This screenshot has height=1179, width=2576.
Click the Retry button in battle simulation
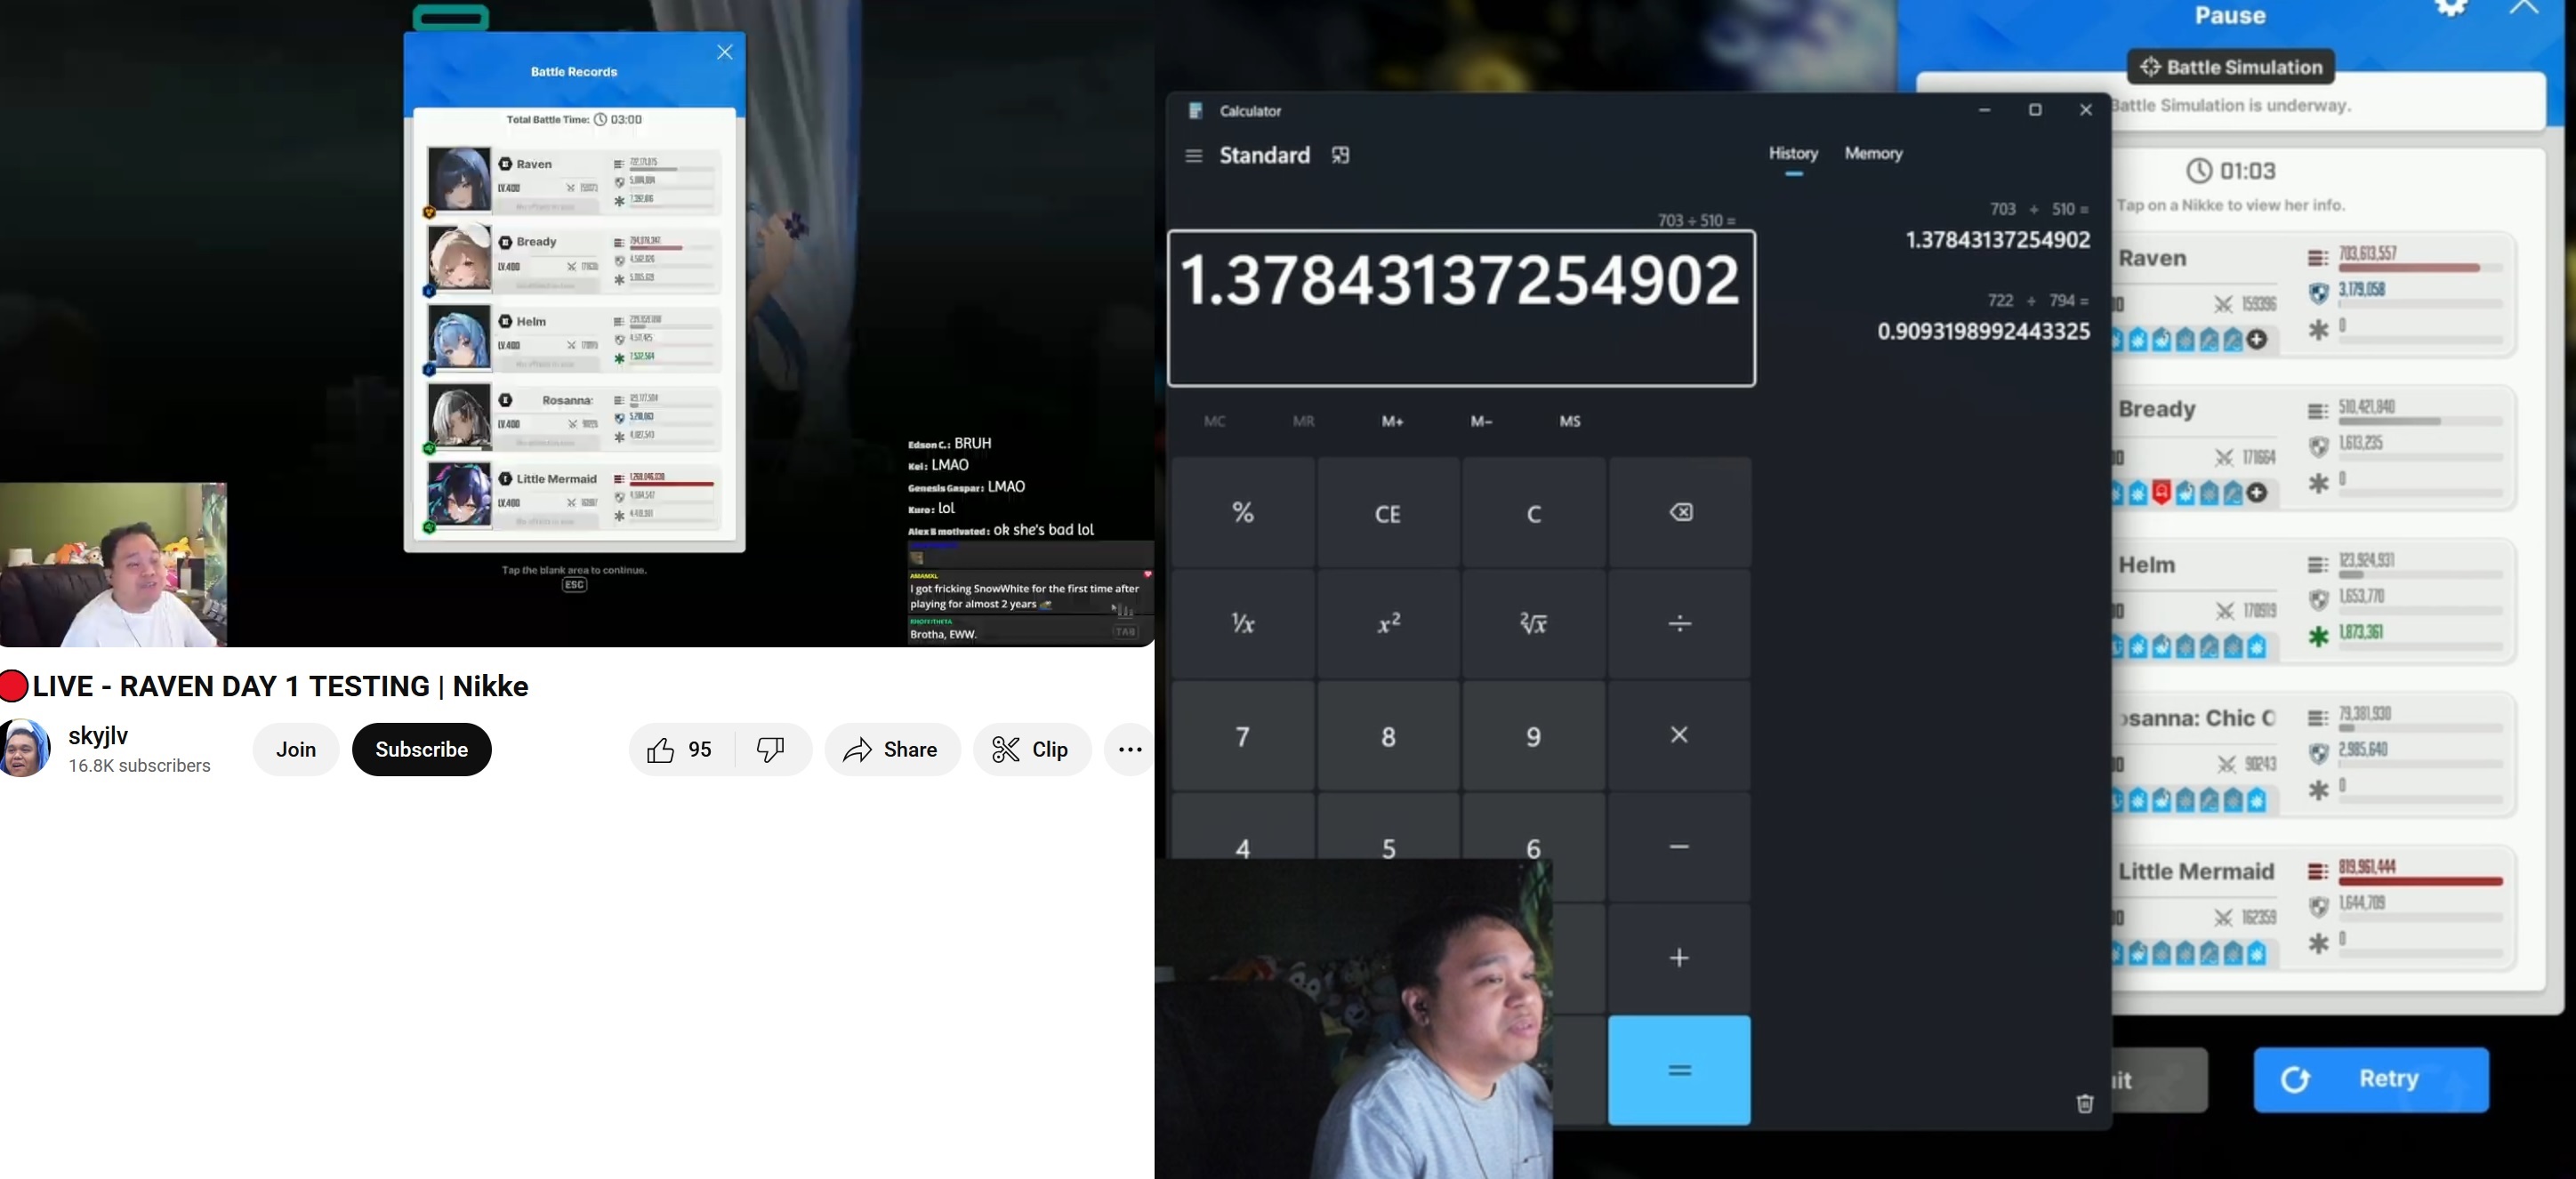(2370, 1079)
